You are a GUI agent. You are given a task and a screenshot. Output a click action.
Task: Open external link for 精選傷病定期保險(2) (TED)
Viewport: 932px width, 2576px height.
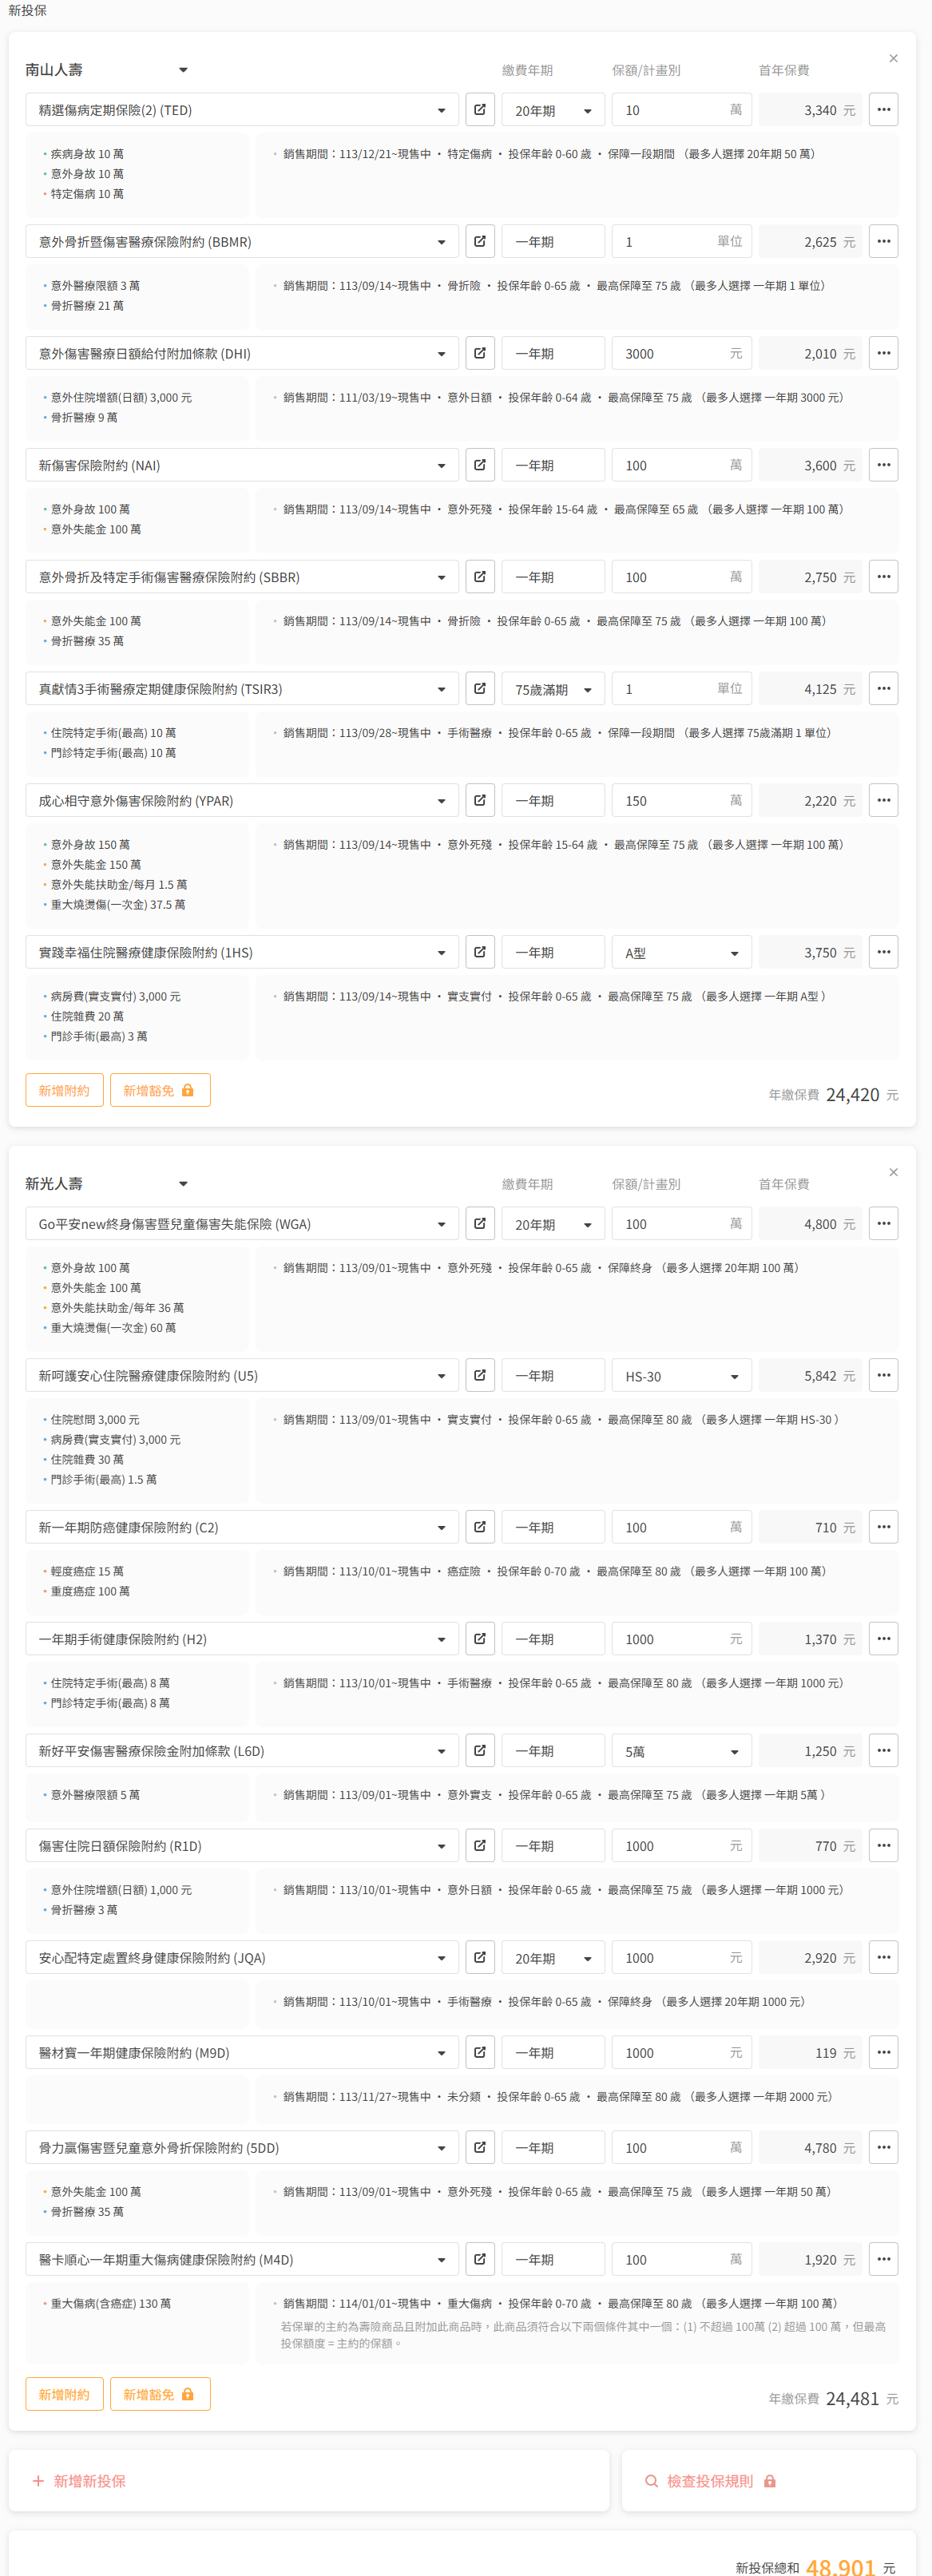(x=480, y=110)
